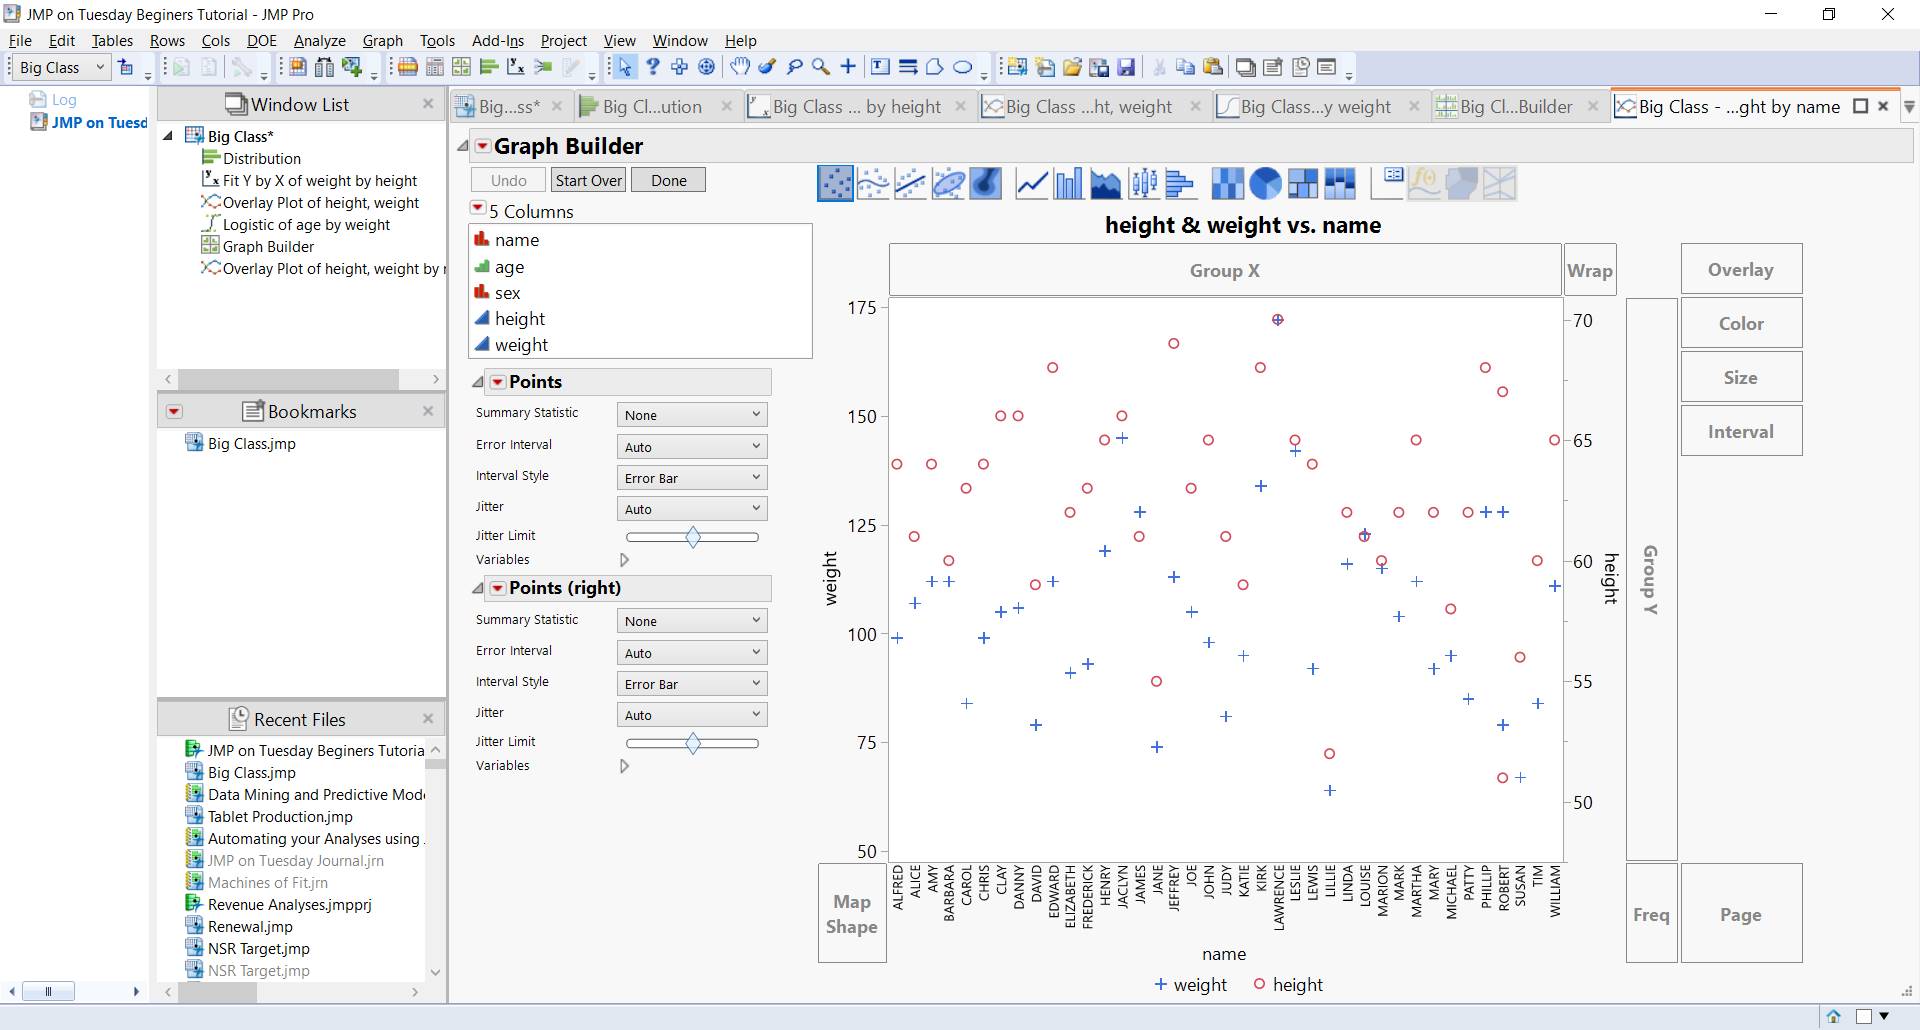The width and height of the screenshot is (1920, 1030).
Task: Collapse the Points section header triangle
Action: pos(477,381)
